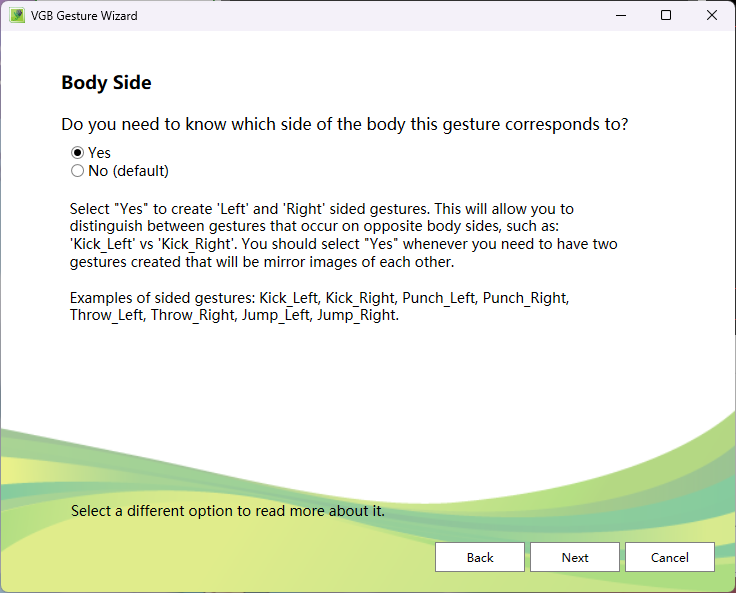This screenshot has height=593, width=736.
Task: Close the wizard with the X button
Action: click(x=712, y=16)
